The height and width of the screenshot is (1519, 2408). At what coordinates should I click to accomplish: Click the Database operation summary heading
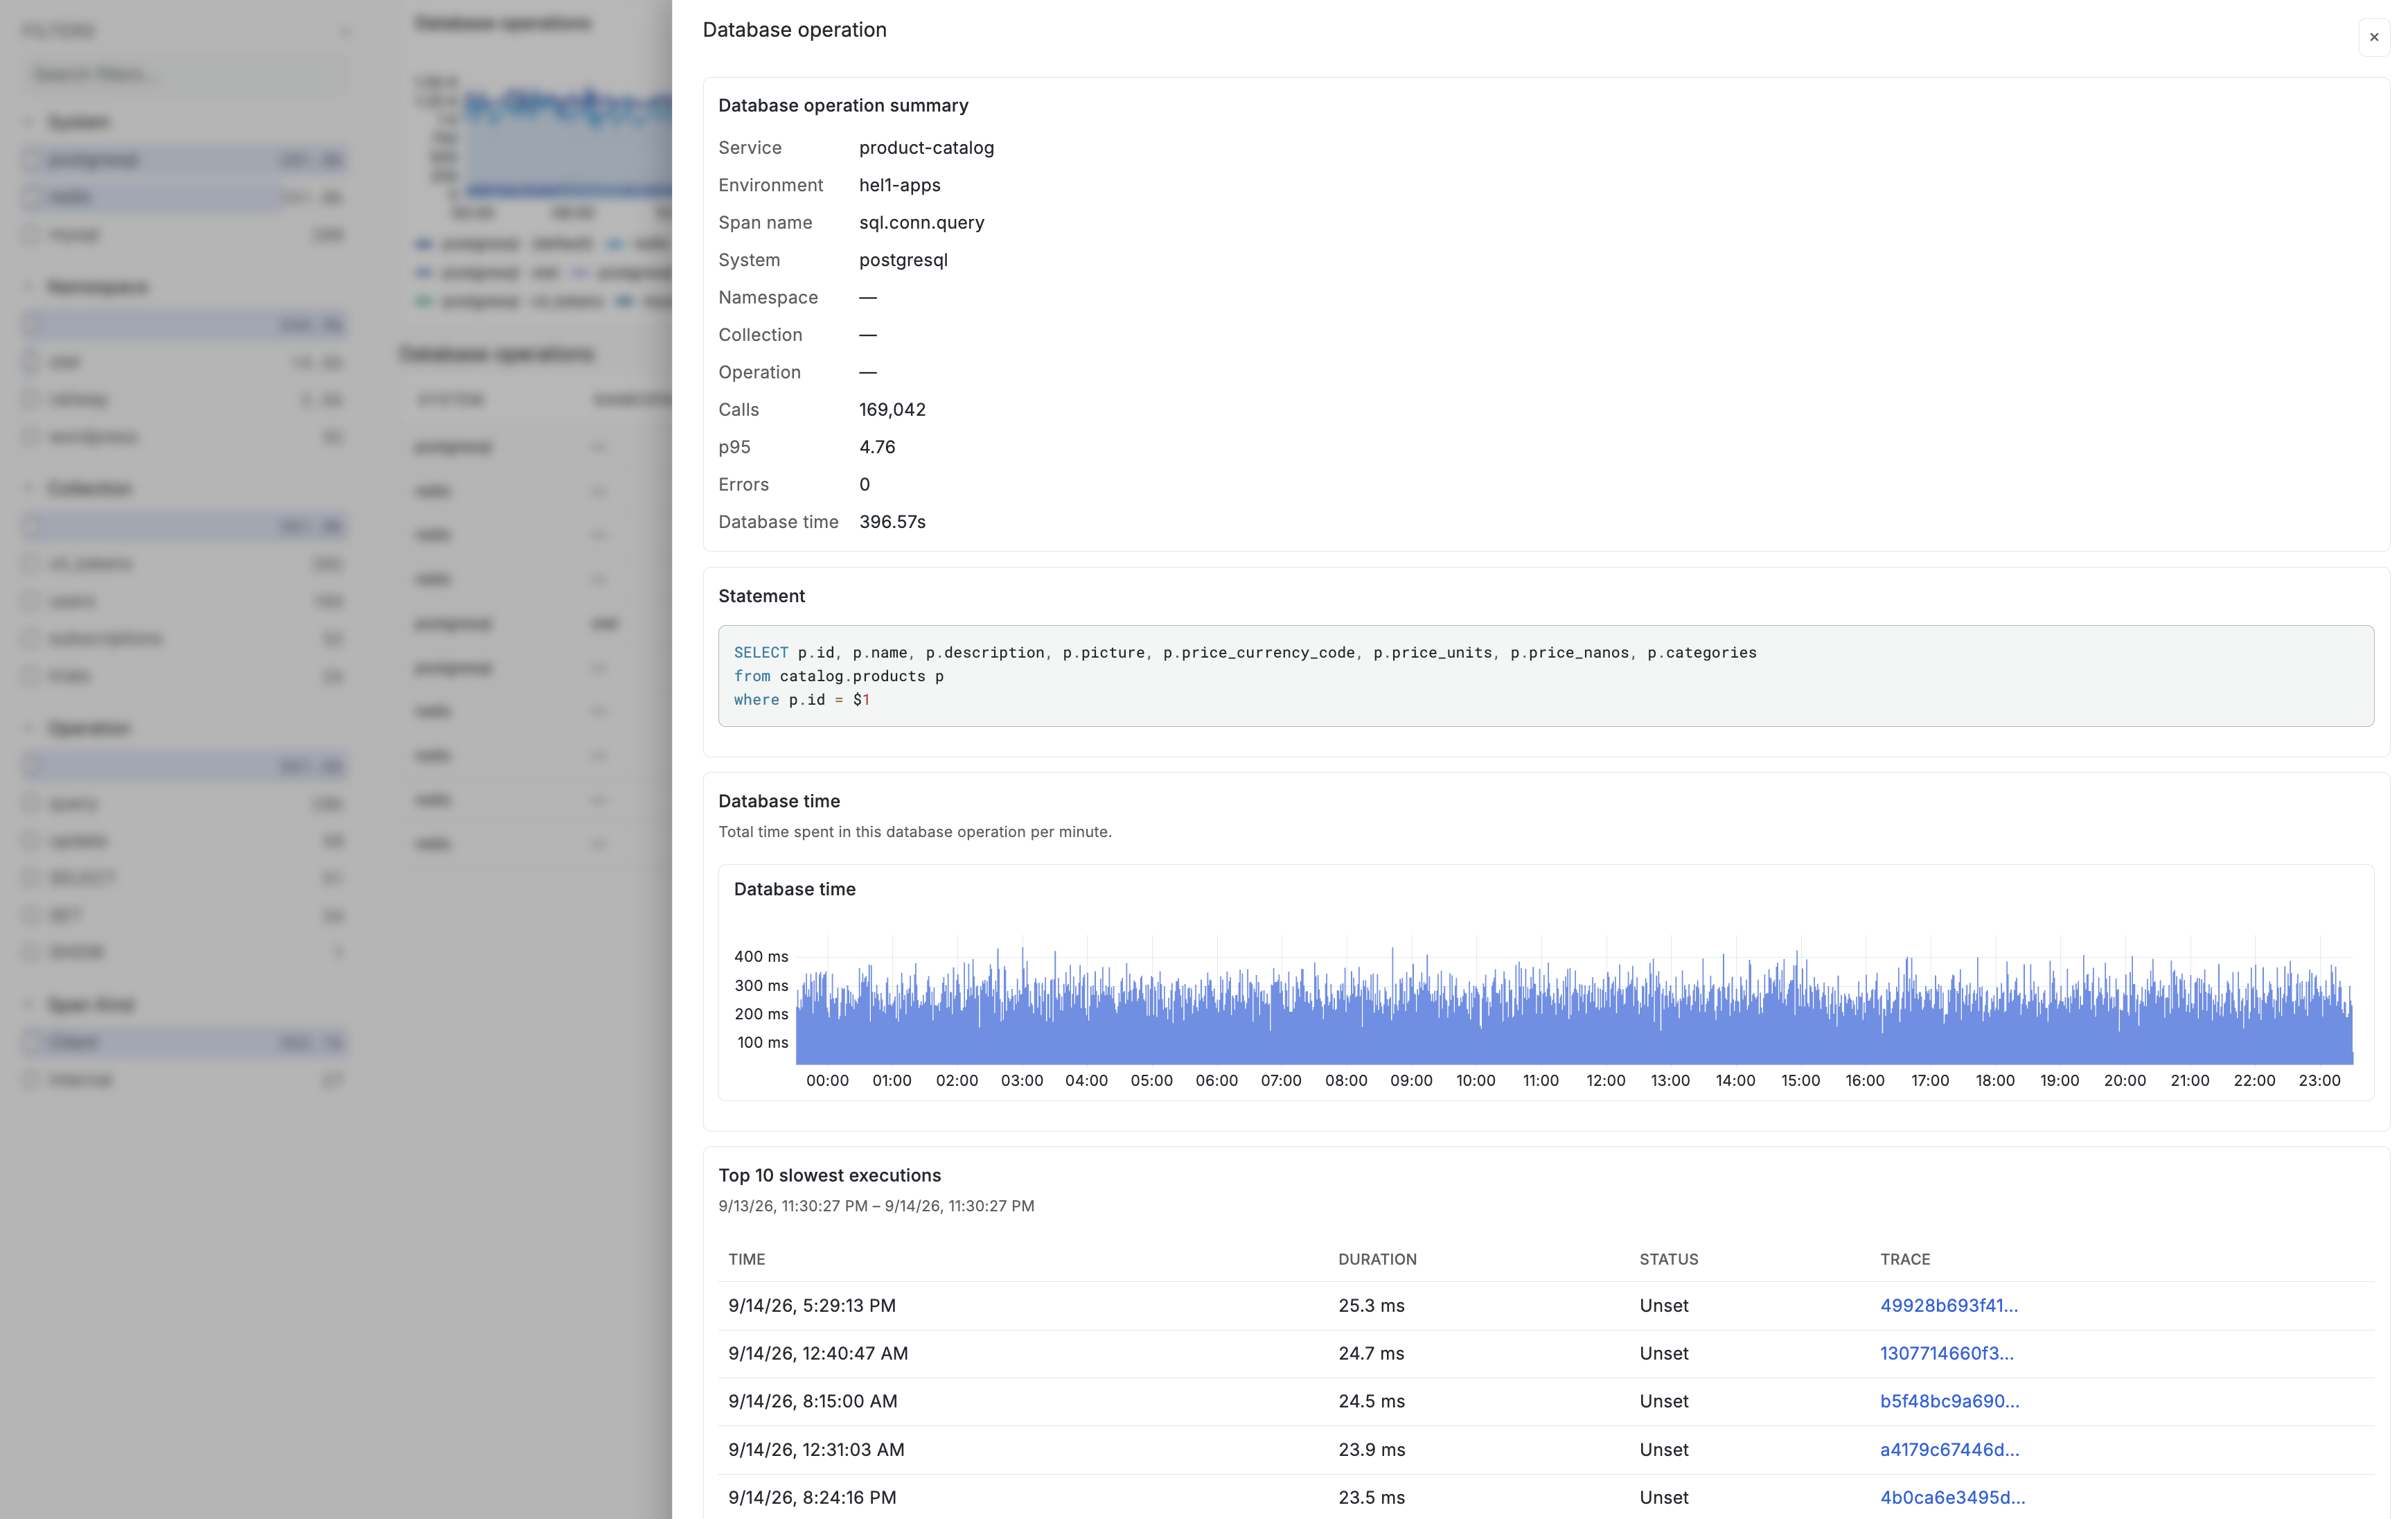[x=843, y=105]
